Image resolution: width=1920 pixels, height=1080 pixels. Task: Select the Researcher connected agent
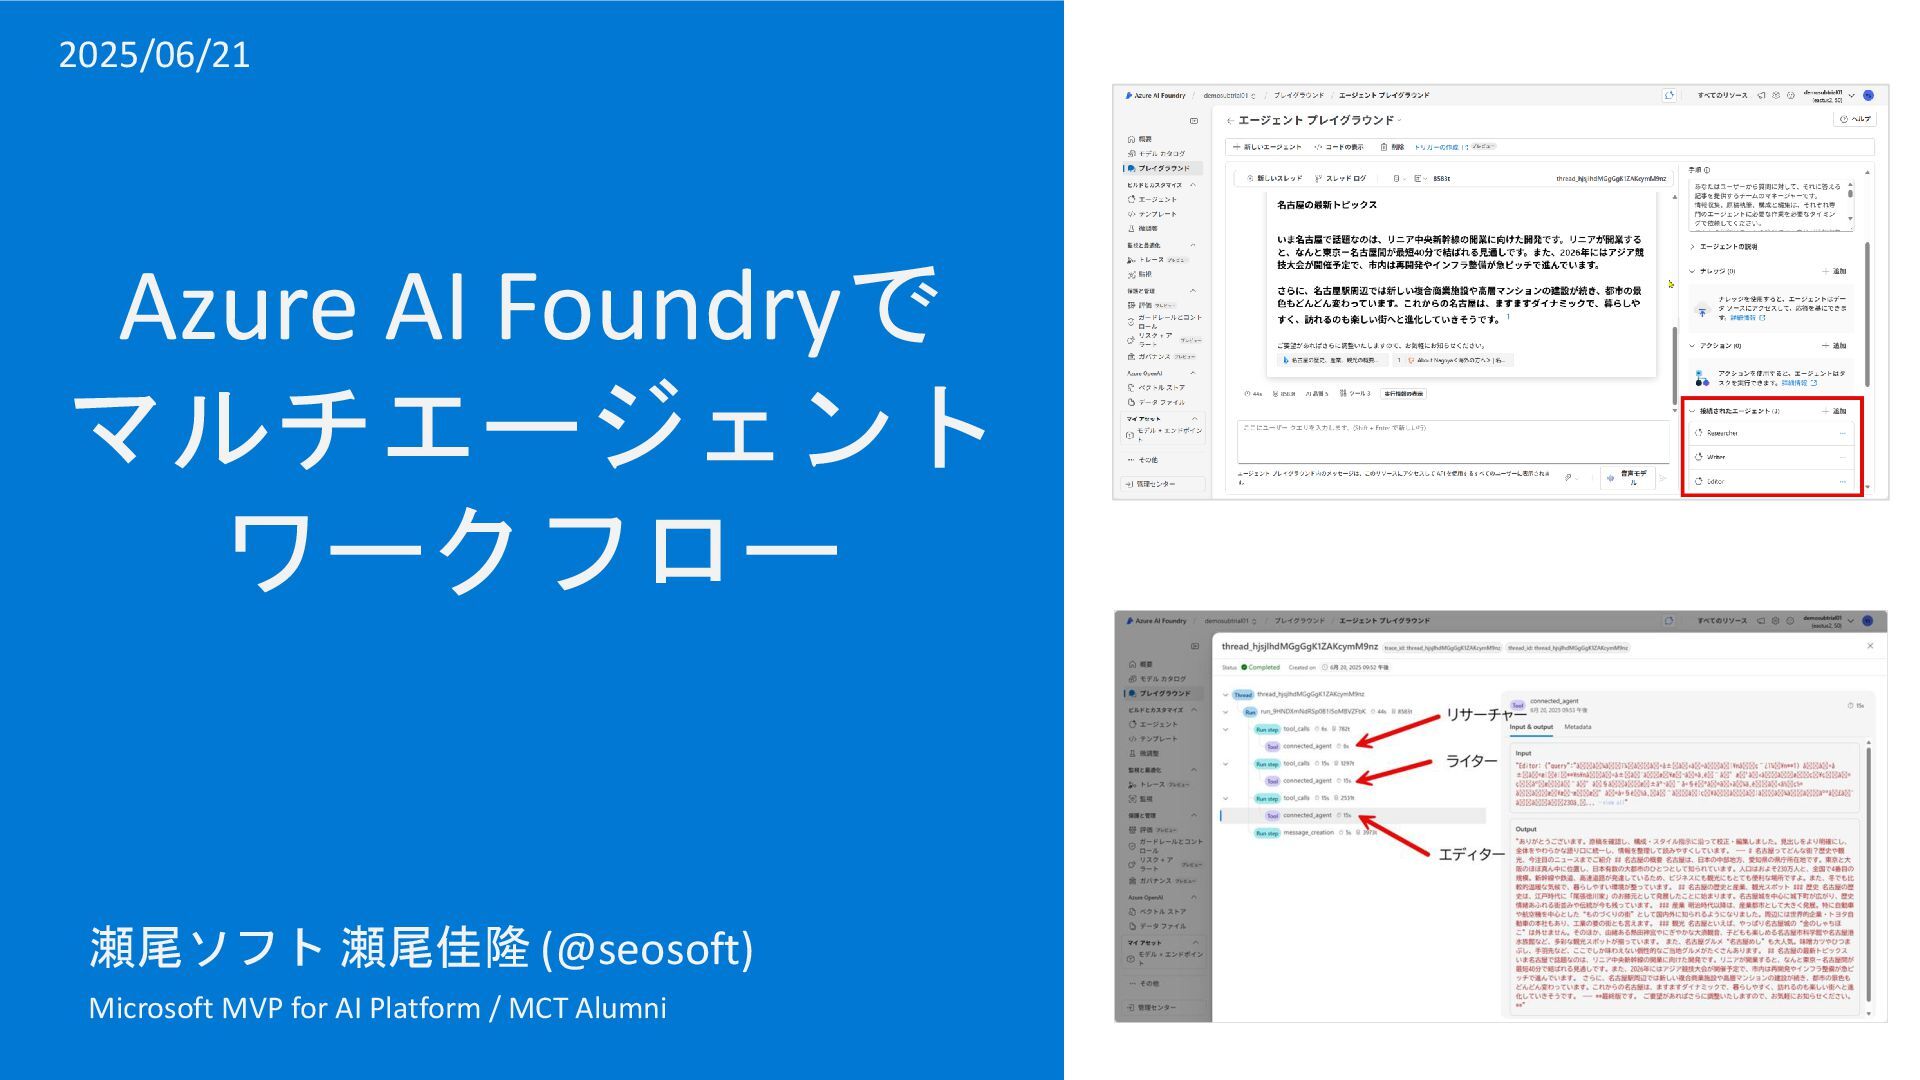[x=1771, y=433]
